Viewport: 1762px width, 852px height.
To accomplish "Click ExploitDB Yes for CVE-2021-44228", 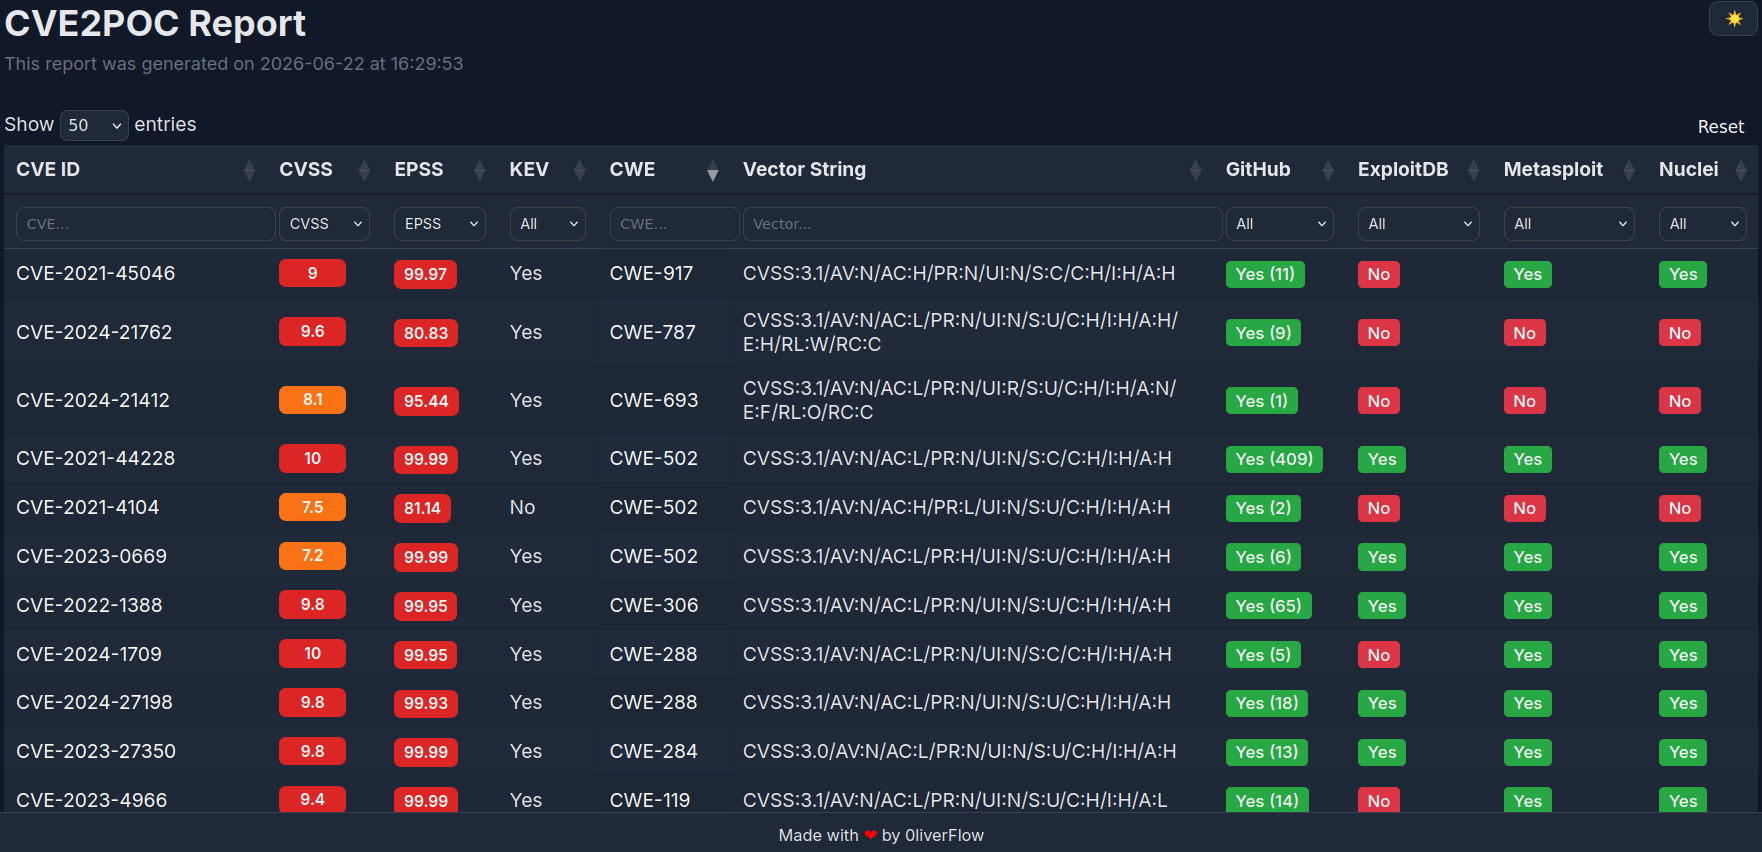I will tap(1382, 459).
